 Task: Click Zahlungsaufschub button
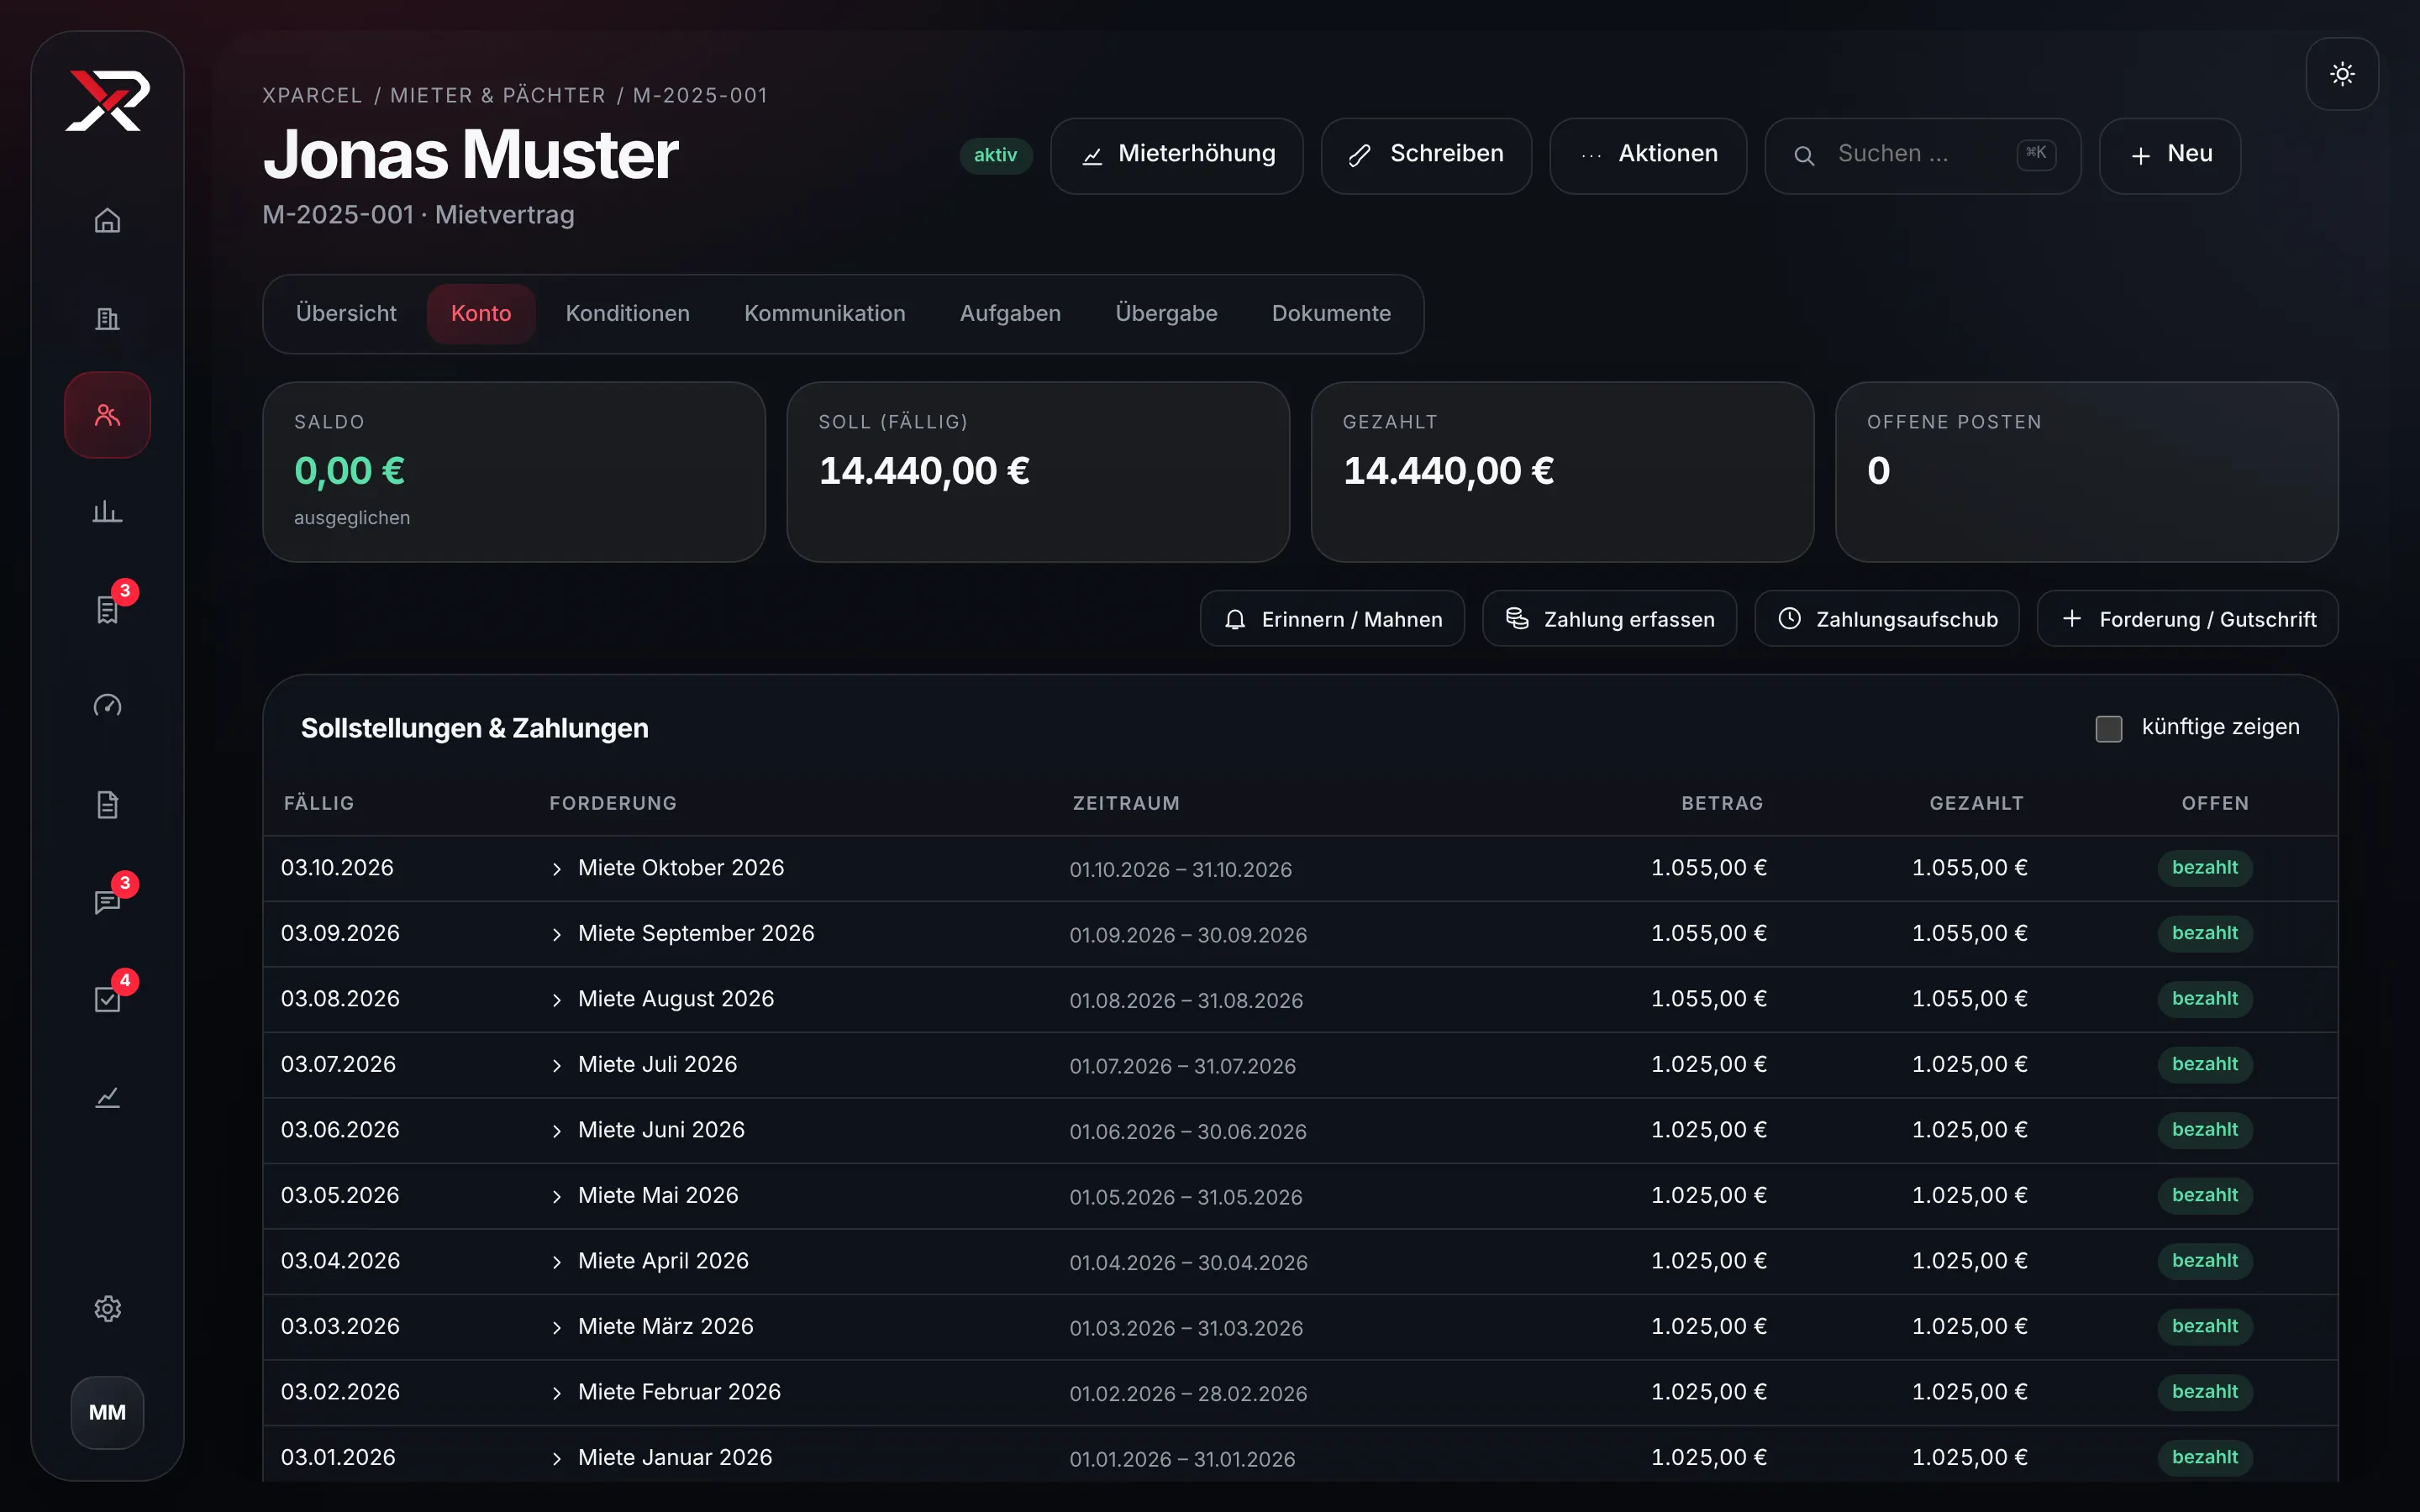pyautogui.click(x=1886, y=619)
